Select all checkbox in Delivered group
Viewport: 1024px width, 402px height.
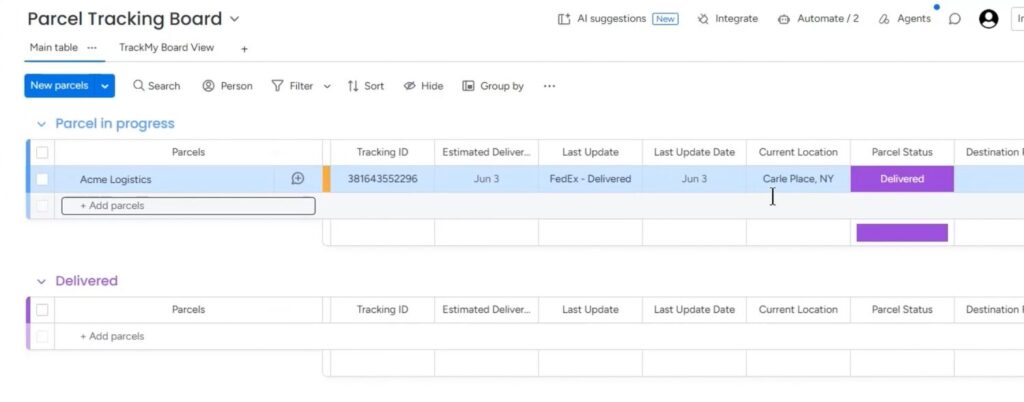tap(42, 310)
